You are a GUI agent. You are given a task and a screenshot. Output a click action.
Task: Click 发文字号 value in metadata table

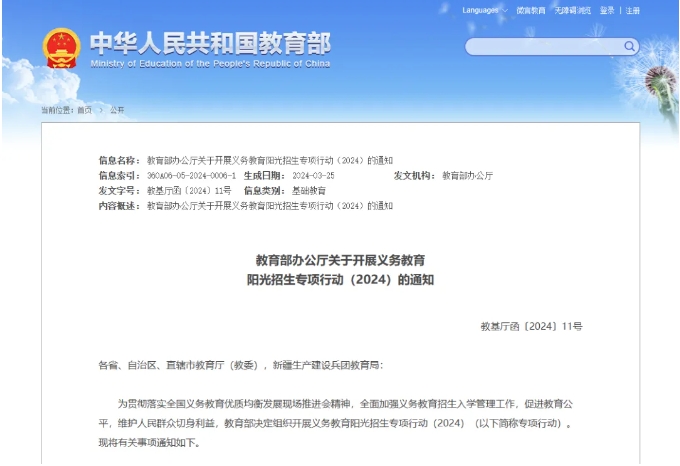(189, 191)
